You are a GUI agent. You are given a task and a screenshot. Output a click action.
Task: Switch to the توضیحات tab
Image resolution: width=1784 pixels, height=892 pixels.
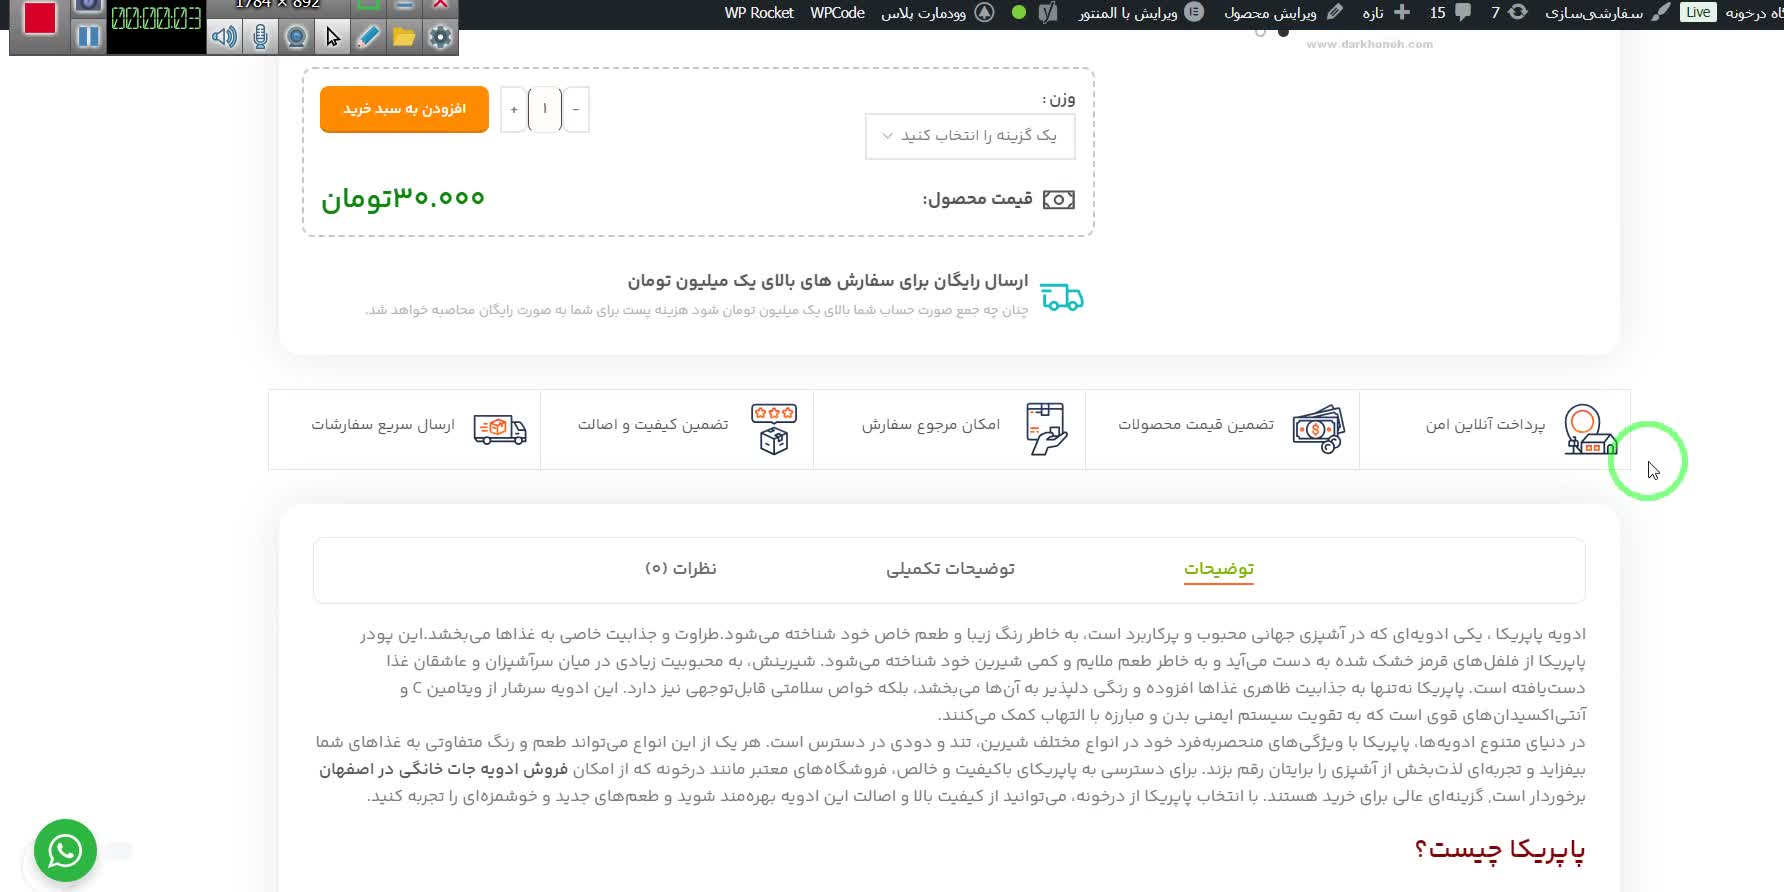pos(1219,569)
